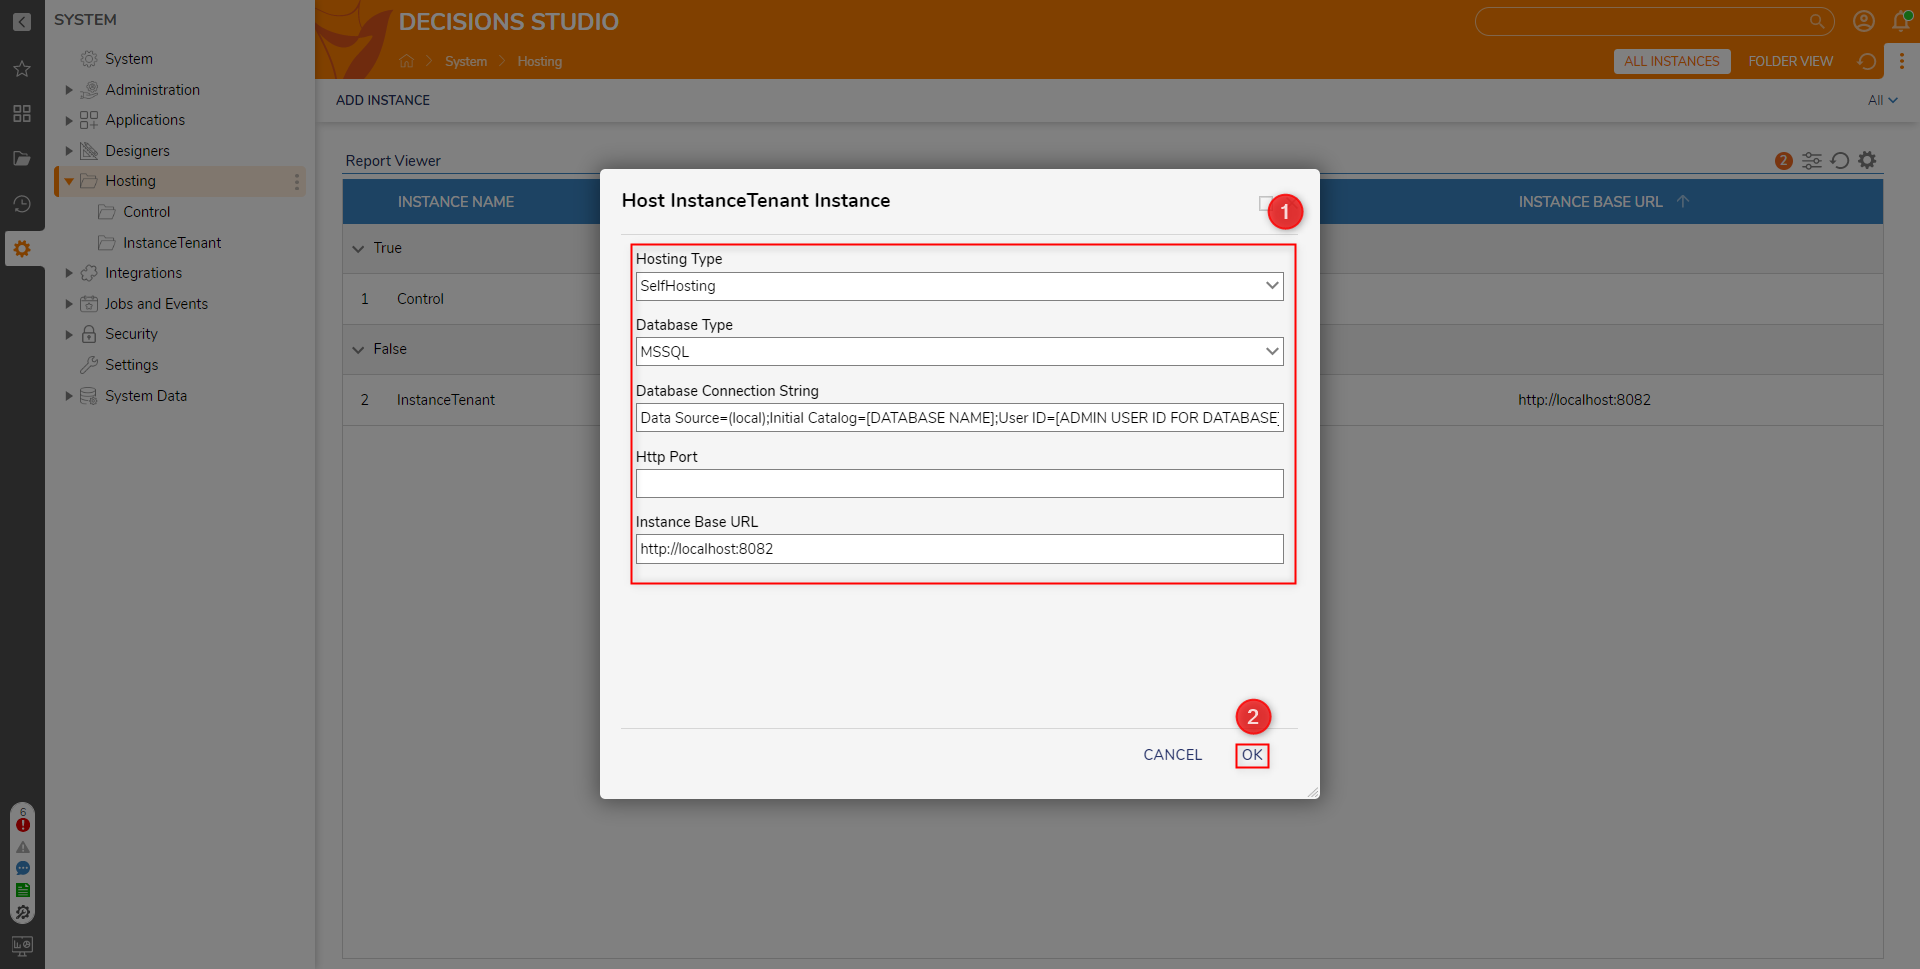1920x969 pixels.
Task: Select the System gear icon in left rail
Action: [22, 249]
